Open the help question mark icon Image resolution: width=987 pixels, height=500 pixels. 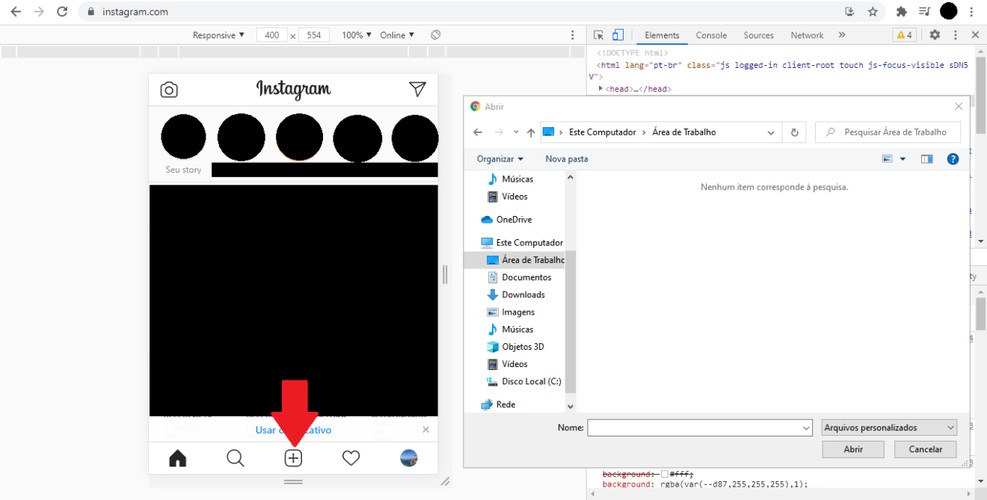tap(953, 159)
